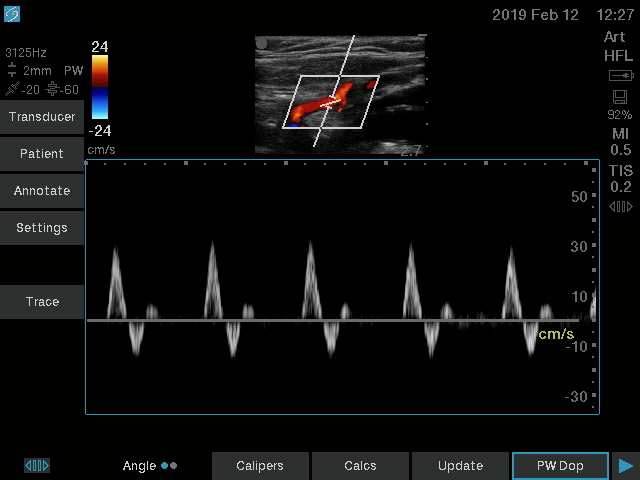Viewport: 640px width, 480px height.
Task: Open the Calcs button
Action: [x=360, y=466]
